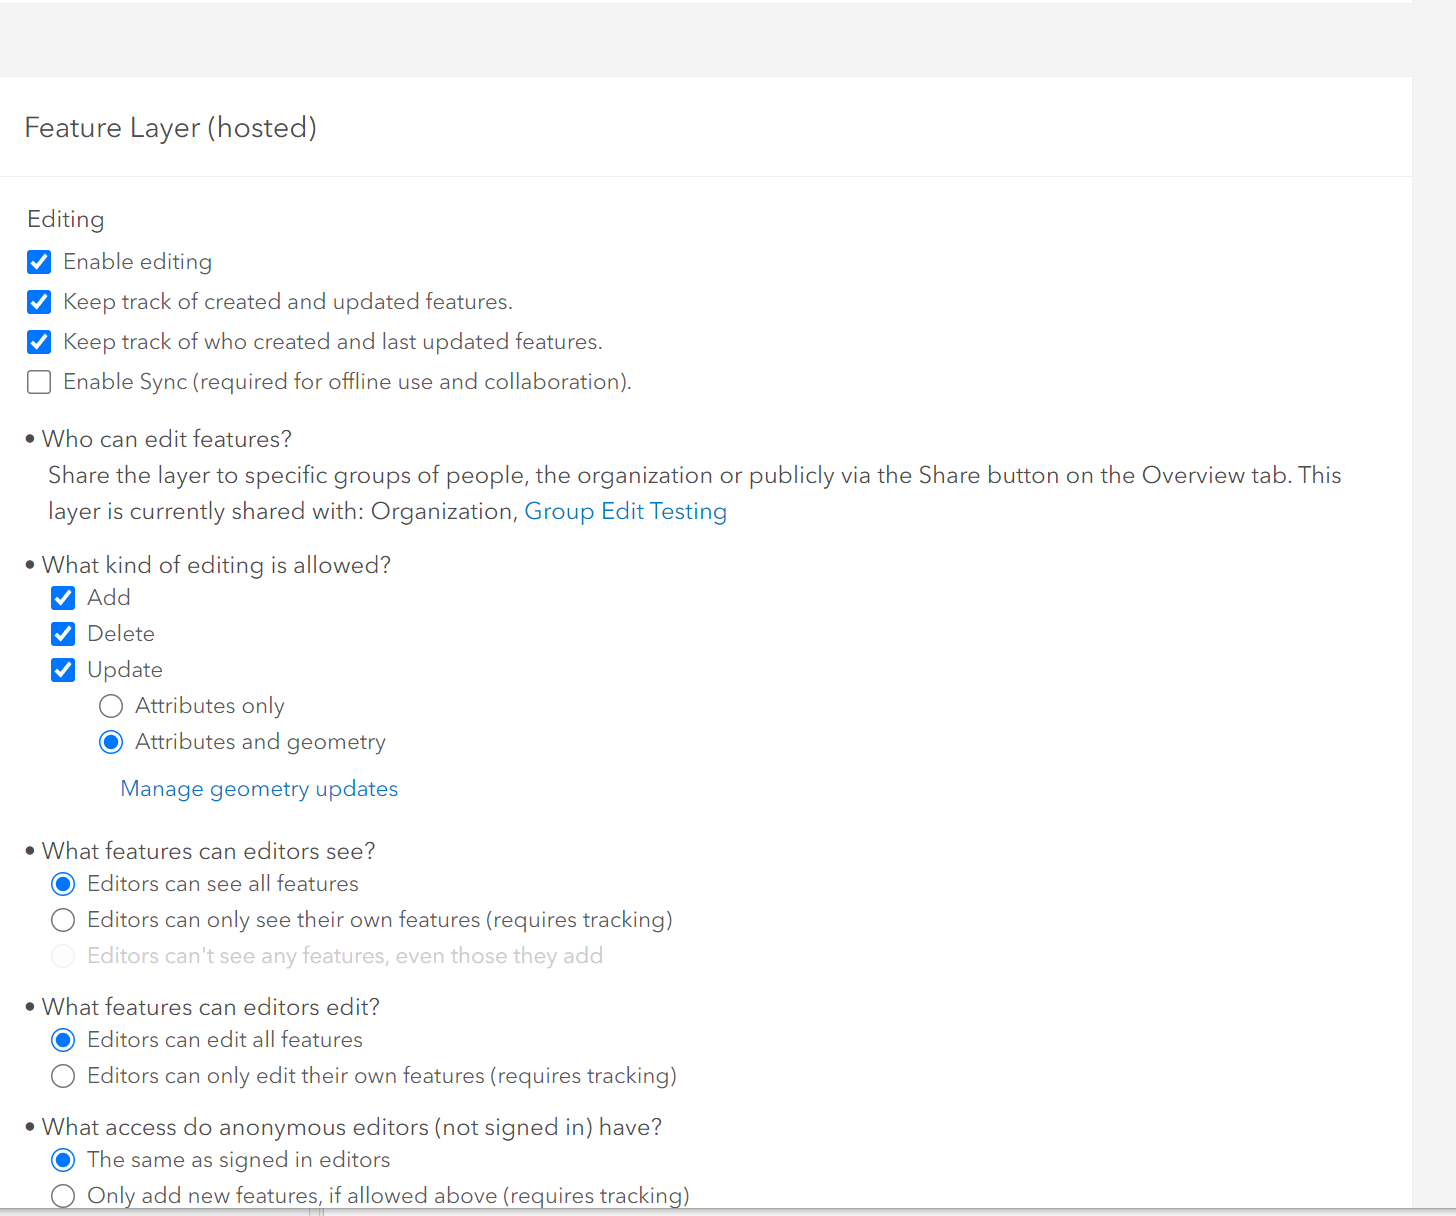Image resolution: width=1456 pixels, height=1216 pixels.
Task: Uncheck keep track of who created features
Action: [x=38, y=341]
